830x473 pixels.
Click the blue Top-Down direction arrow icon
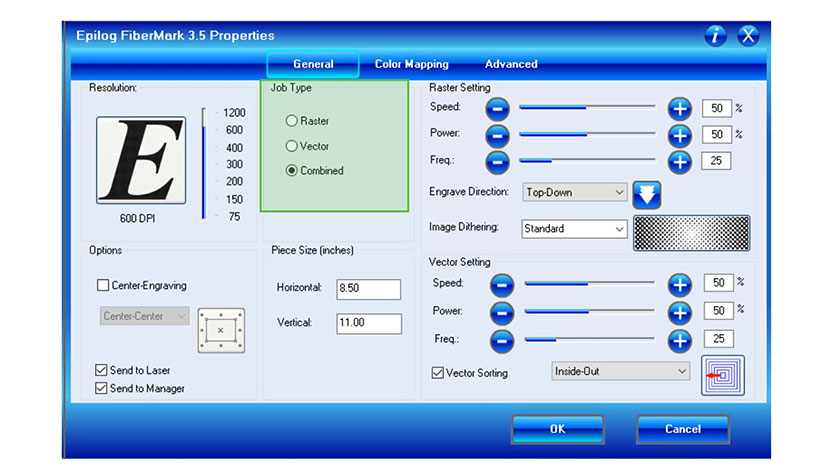pyautogui.click(x=648, y=193)
